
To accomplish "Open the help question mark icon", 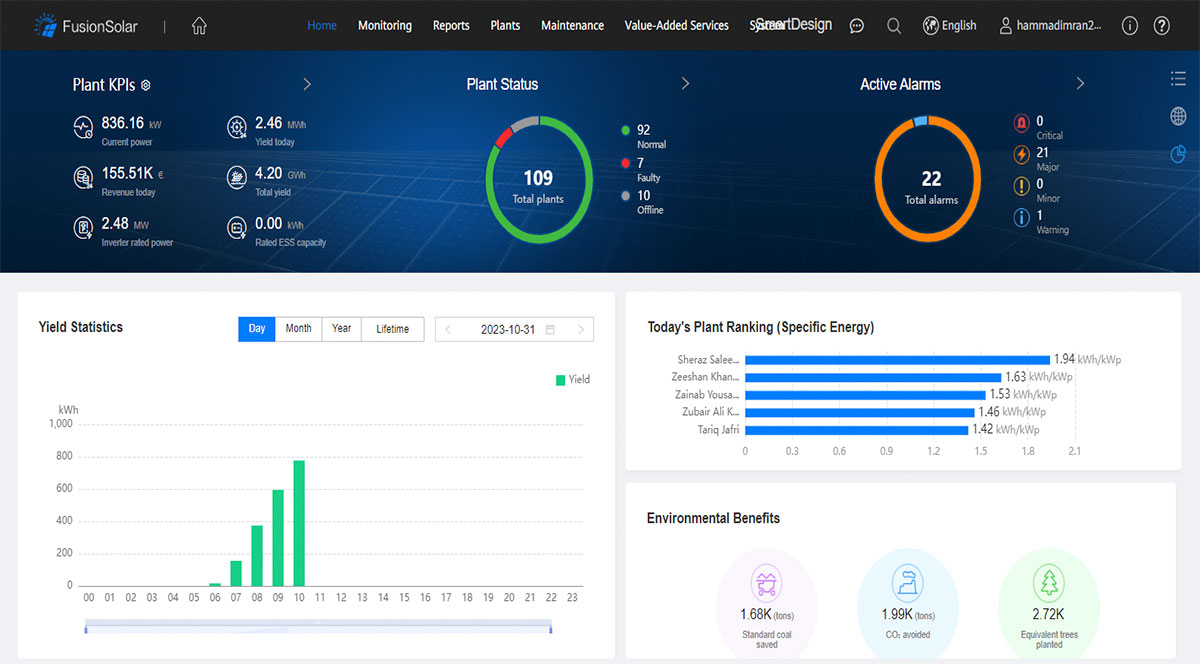I will [1161, 26].
